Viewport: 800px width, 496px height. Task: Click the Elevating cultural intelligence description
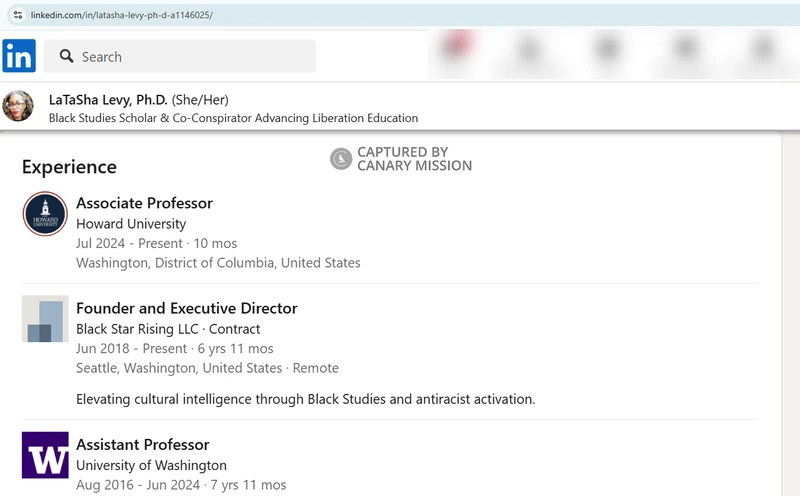(x=306, y=399)
